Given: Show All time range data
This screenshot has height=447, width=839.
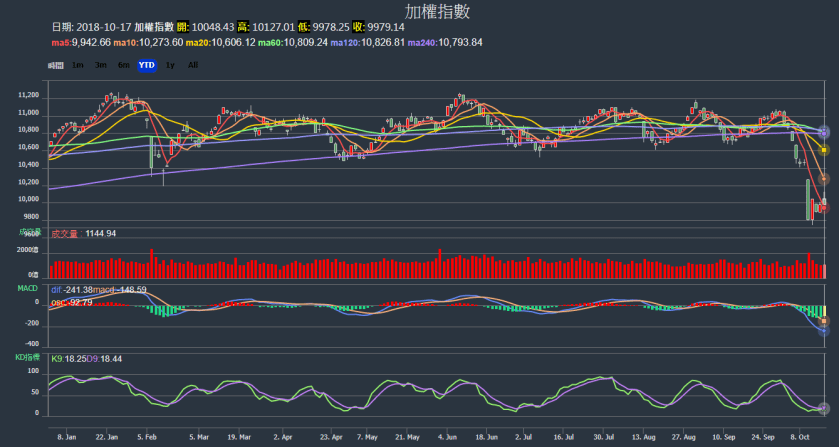Looking at the screenshot, I should coord(193,65).
